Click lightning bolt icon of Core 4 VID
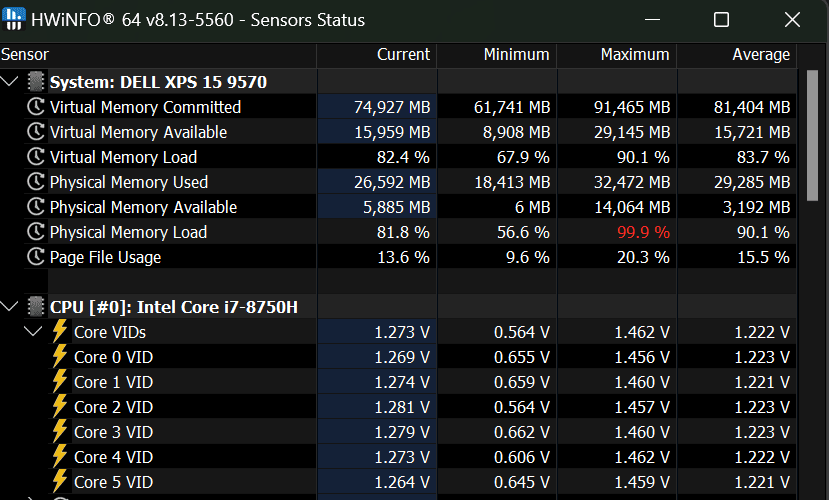The height and width of the screenshot is (500, 829). [x=60, y=456]
